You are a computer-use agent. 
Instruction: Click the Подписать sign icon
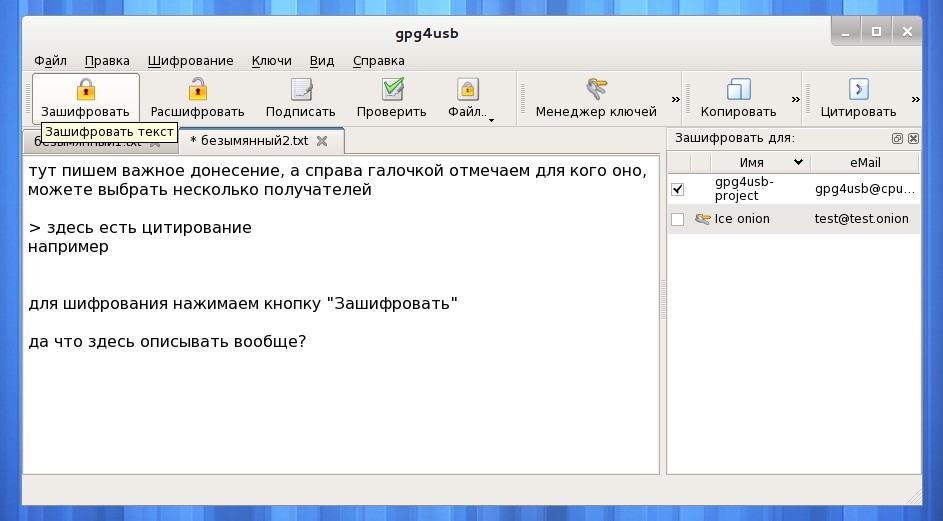click(301, 90)
